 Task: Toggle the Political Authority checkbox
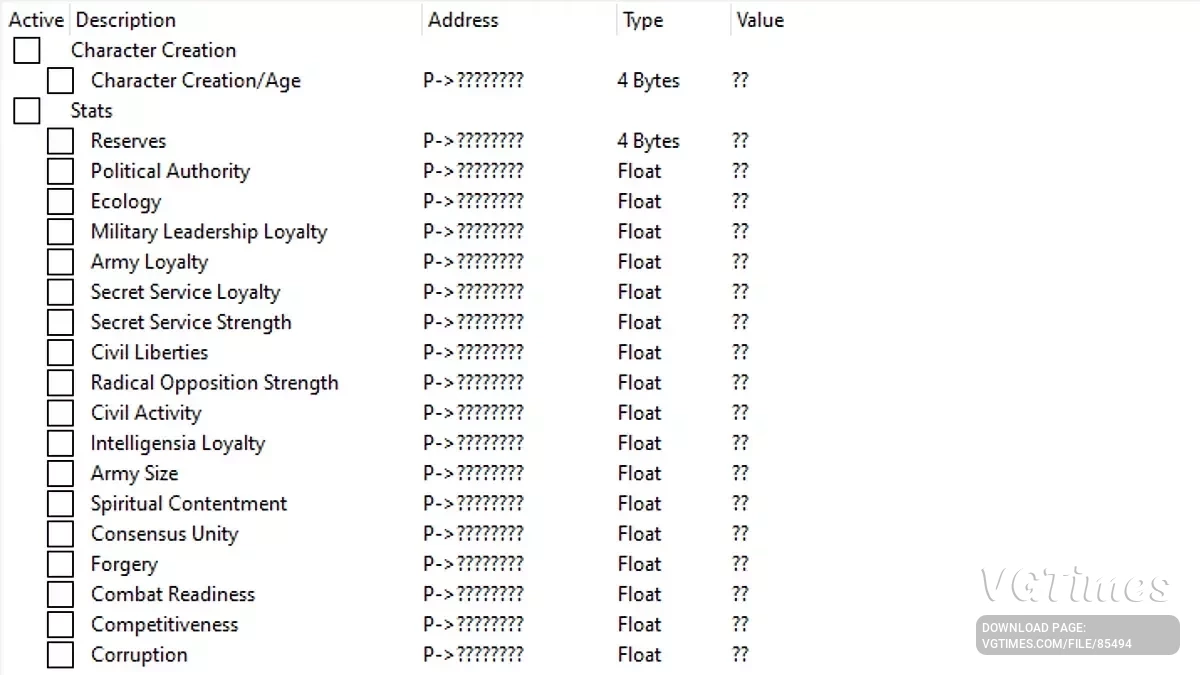click(x=60, y=171)
